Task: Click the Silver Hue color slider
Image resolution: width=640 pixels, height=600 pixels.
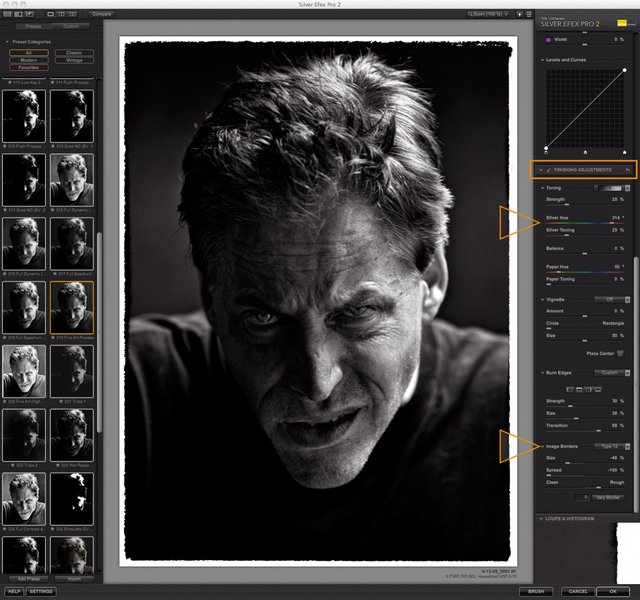Action: click(x=585, y=222)
